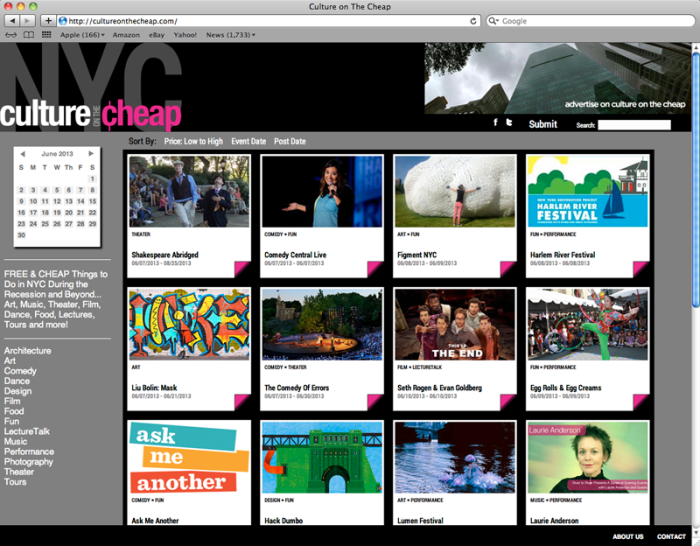Viewport: 700px width, 546px height.
Task: Go forward with the browser forward arrow
Action: 27,21
